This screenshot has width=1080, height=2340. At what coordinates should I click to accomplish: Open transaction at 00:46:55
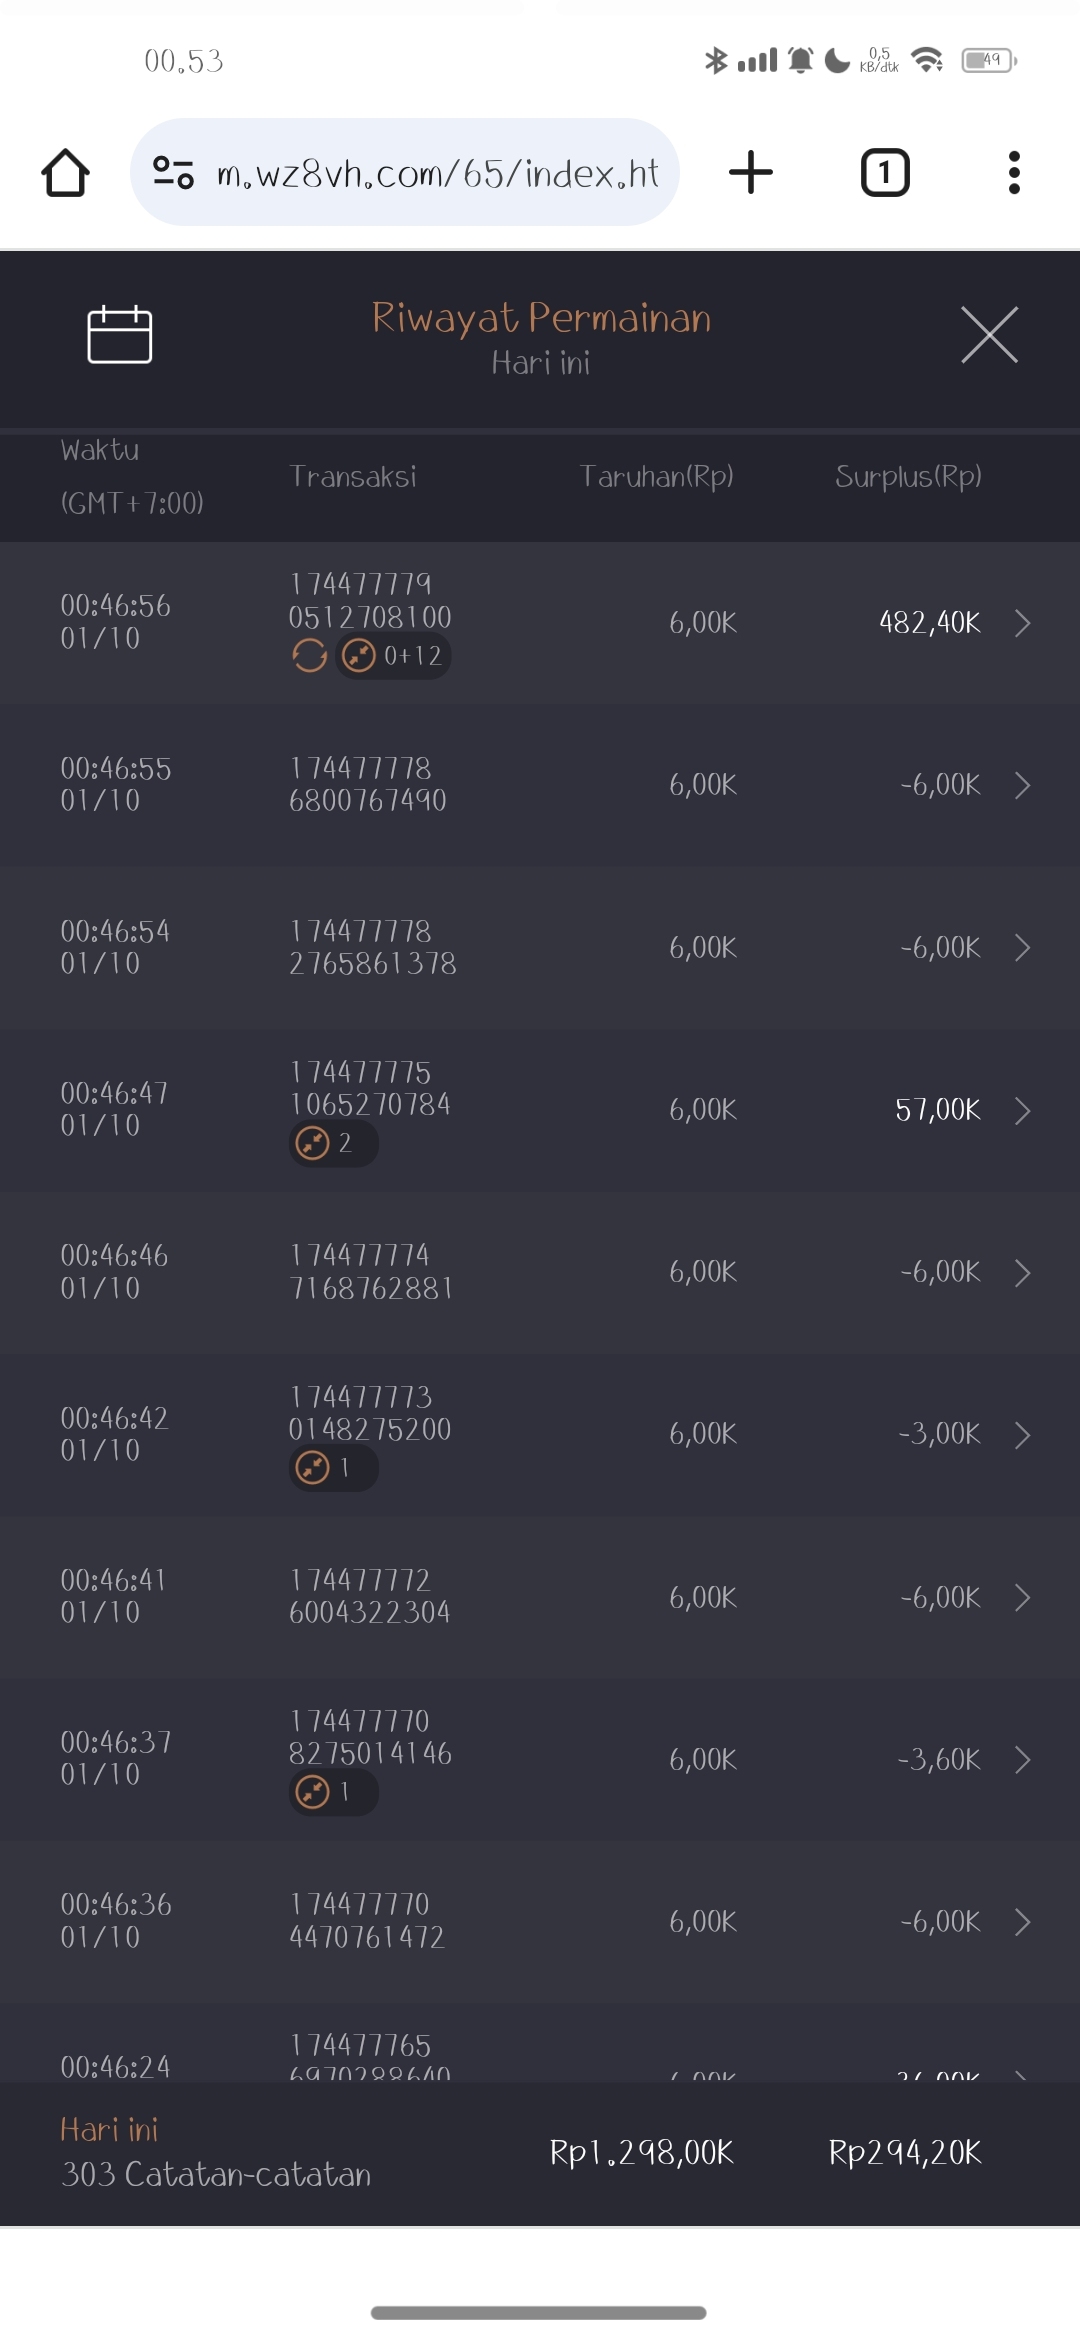[540, 785]
